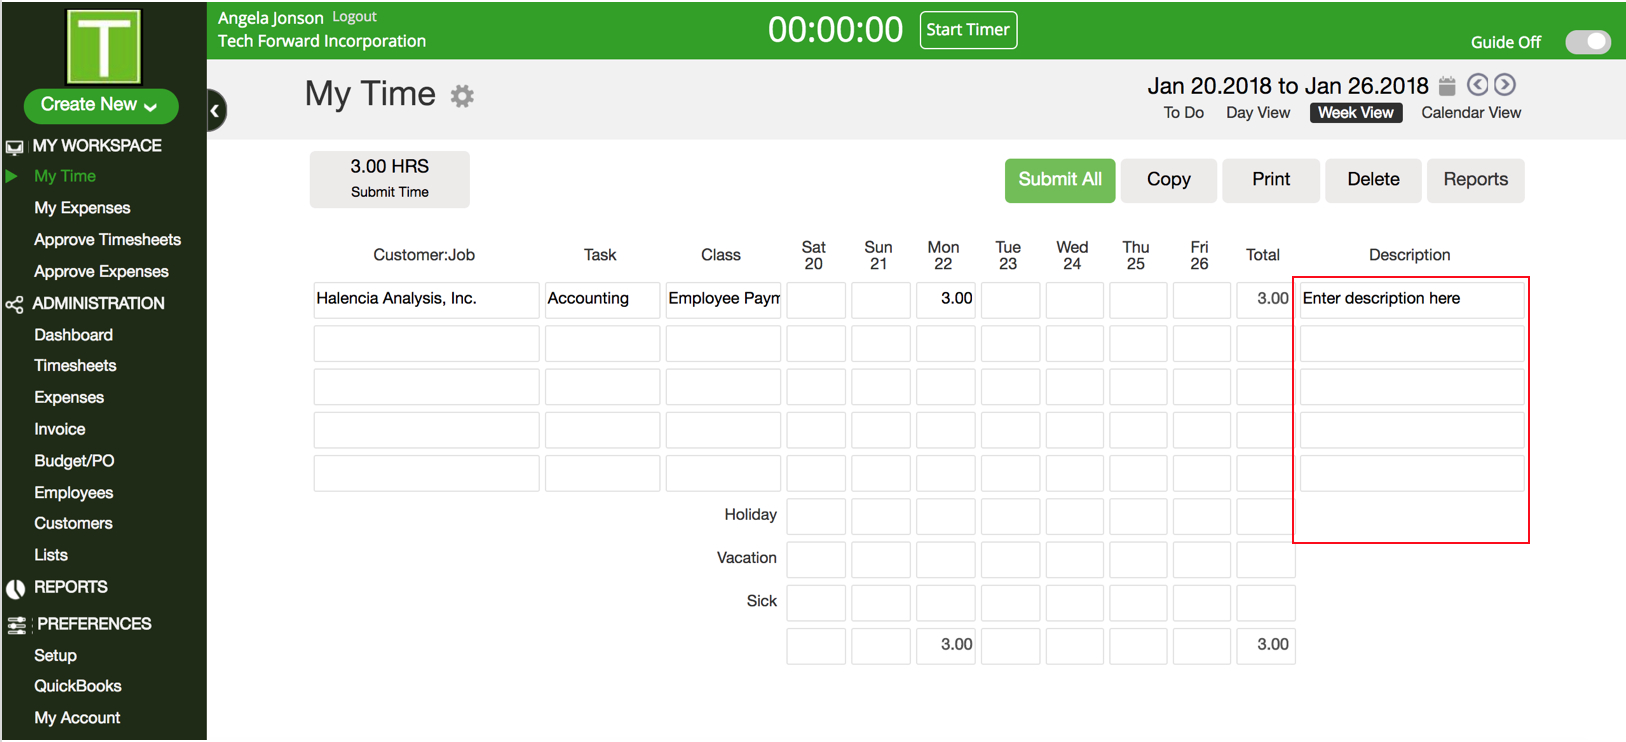Image resolution: width=1626 pixels, height=742 pixels.
Task: Open the Customer:Job field for Halencia Analysis
Action: tap(426, 299)
